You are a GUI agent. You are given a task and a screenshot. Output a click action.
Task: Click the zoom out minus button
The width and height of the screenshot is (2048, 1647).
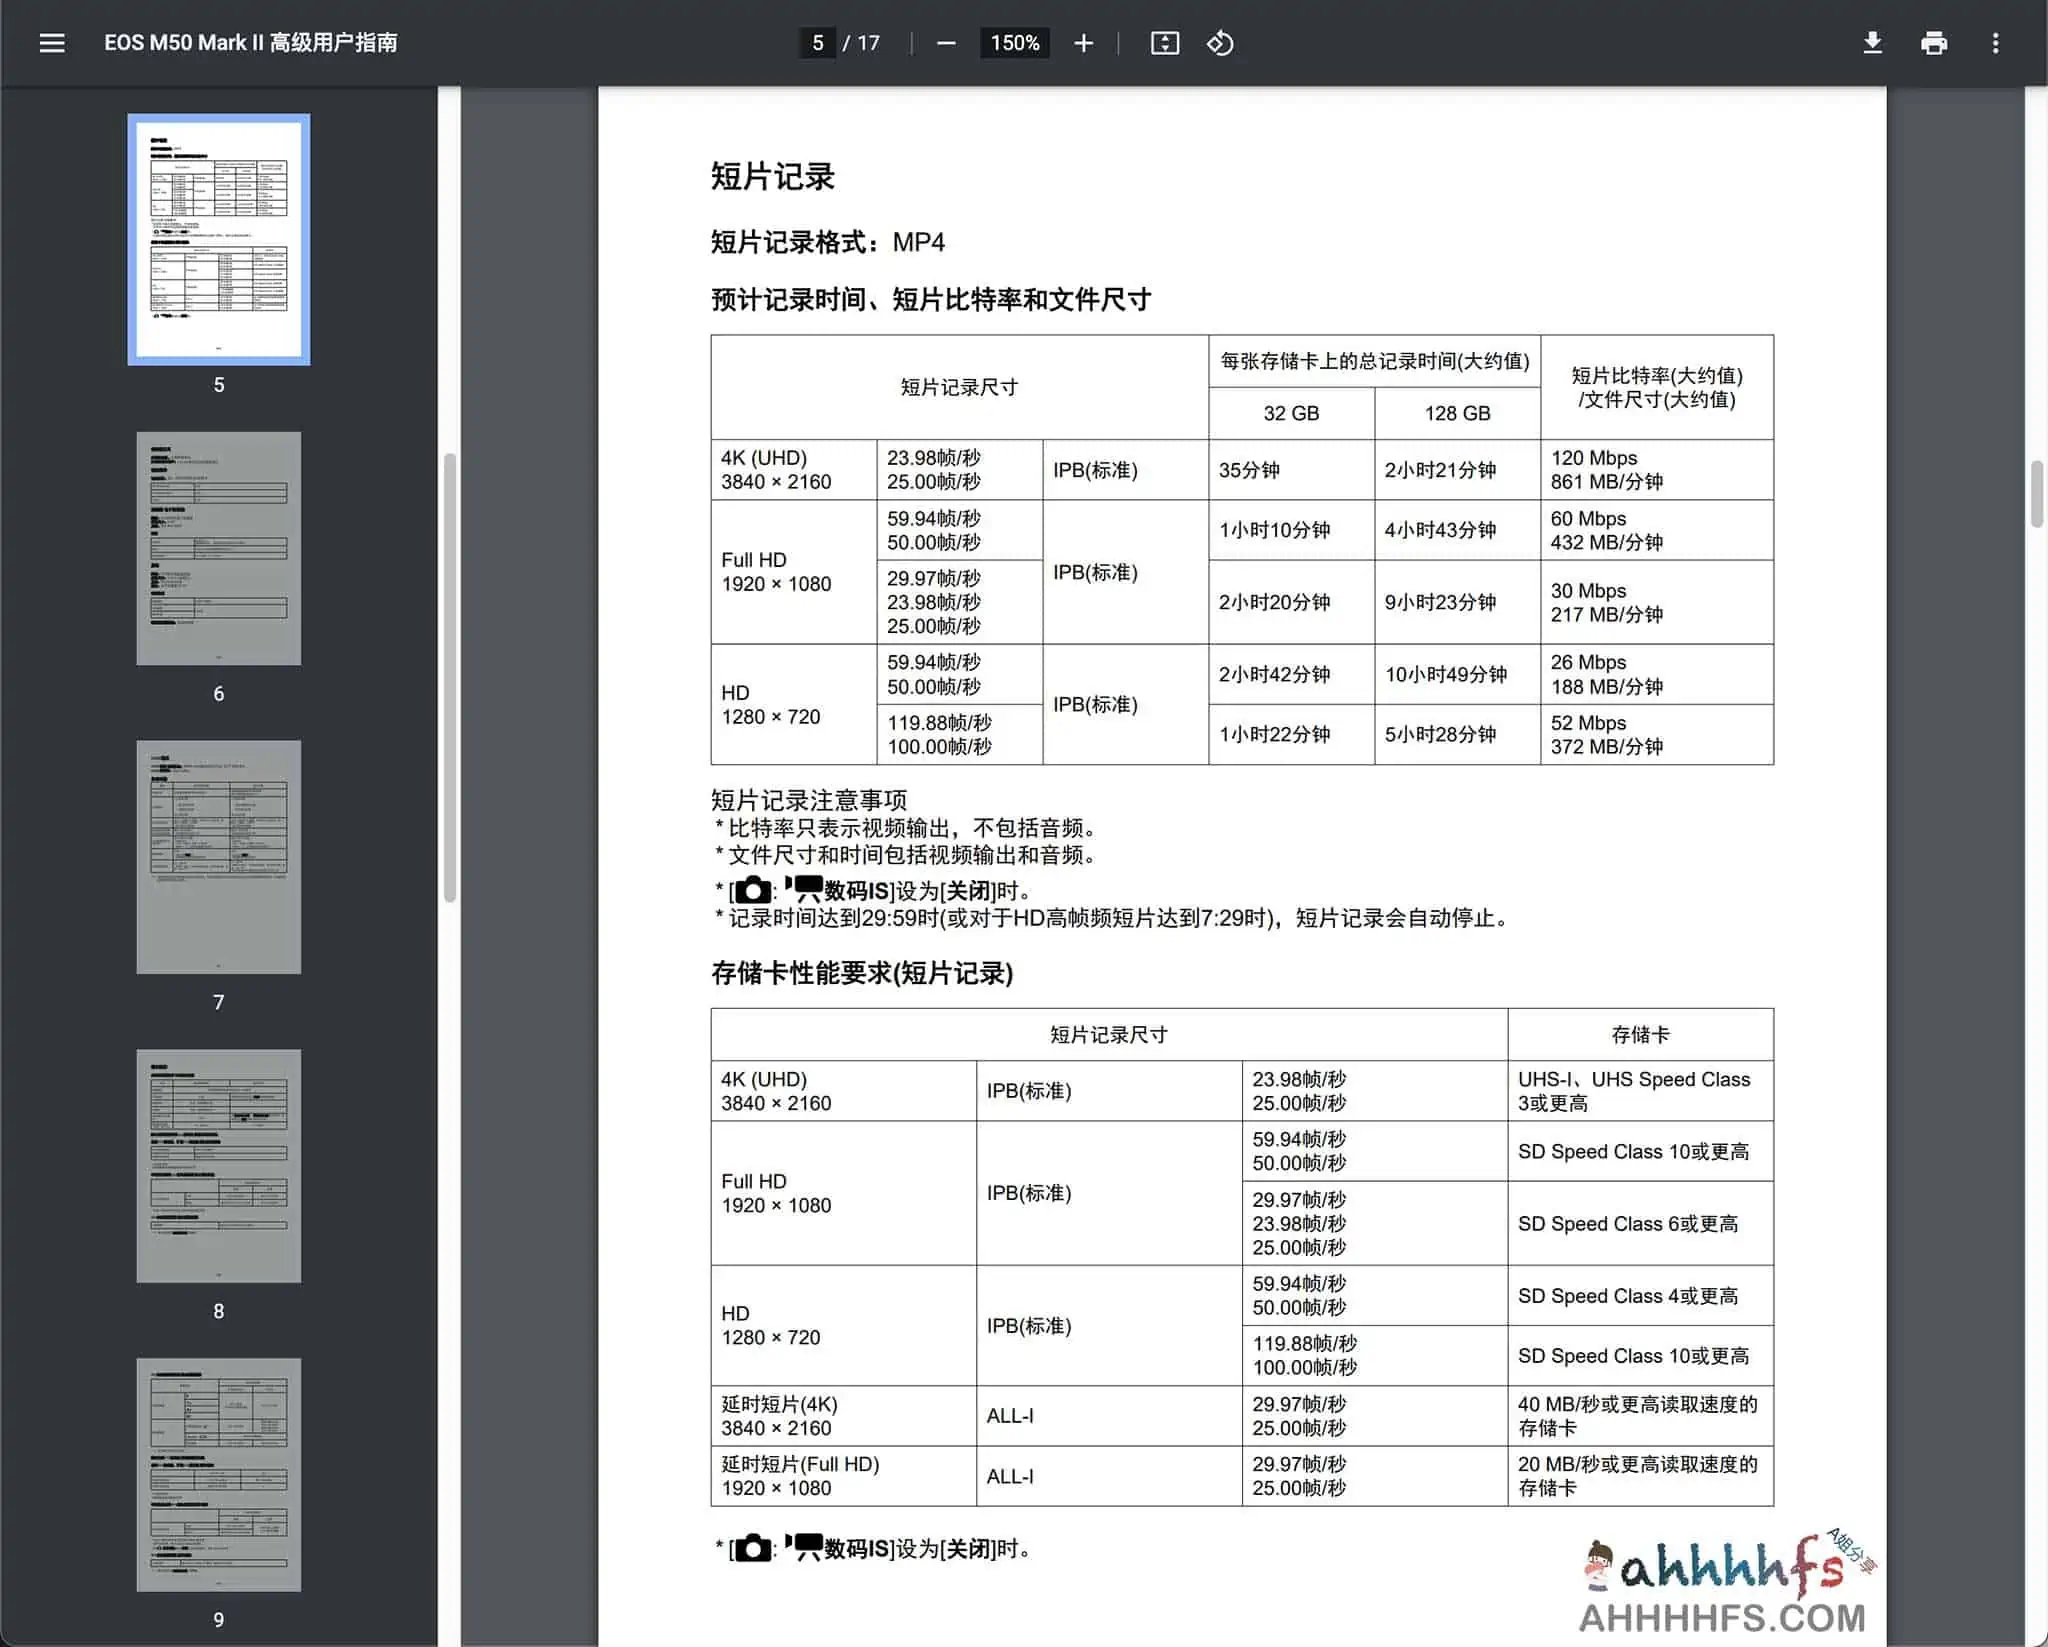(x=946, y=43)
